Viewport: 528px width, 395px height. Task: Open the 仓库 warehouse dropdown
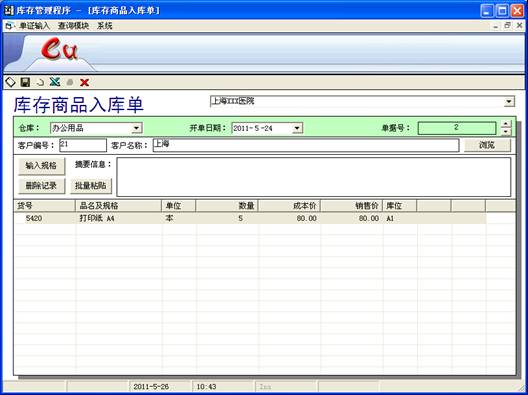(x=136, y=128)
